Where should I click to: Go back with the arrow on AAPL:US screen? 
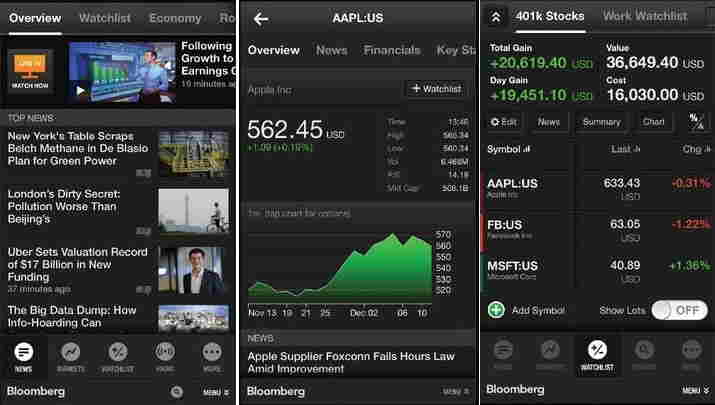point(261,19)
